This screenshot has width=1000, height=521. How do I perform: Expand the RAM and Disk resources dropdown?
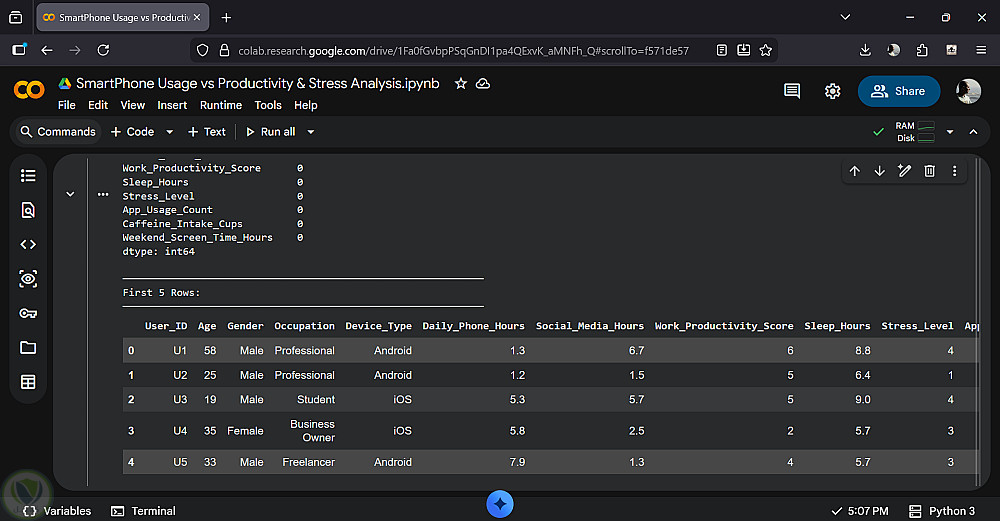949,132
